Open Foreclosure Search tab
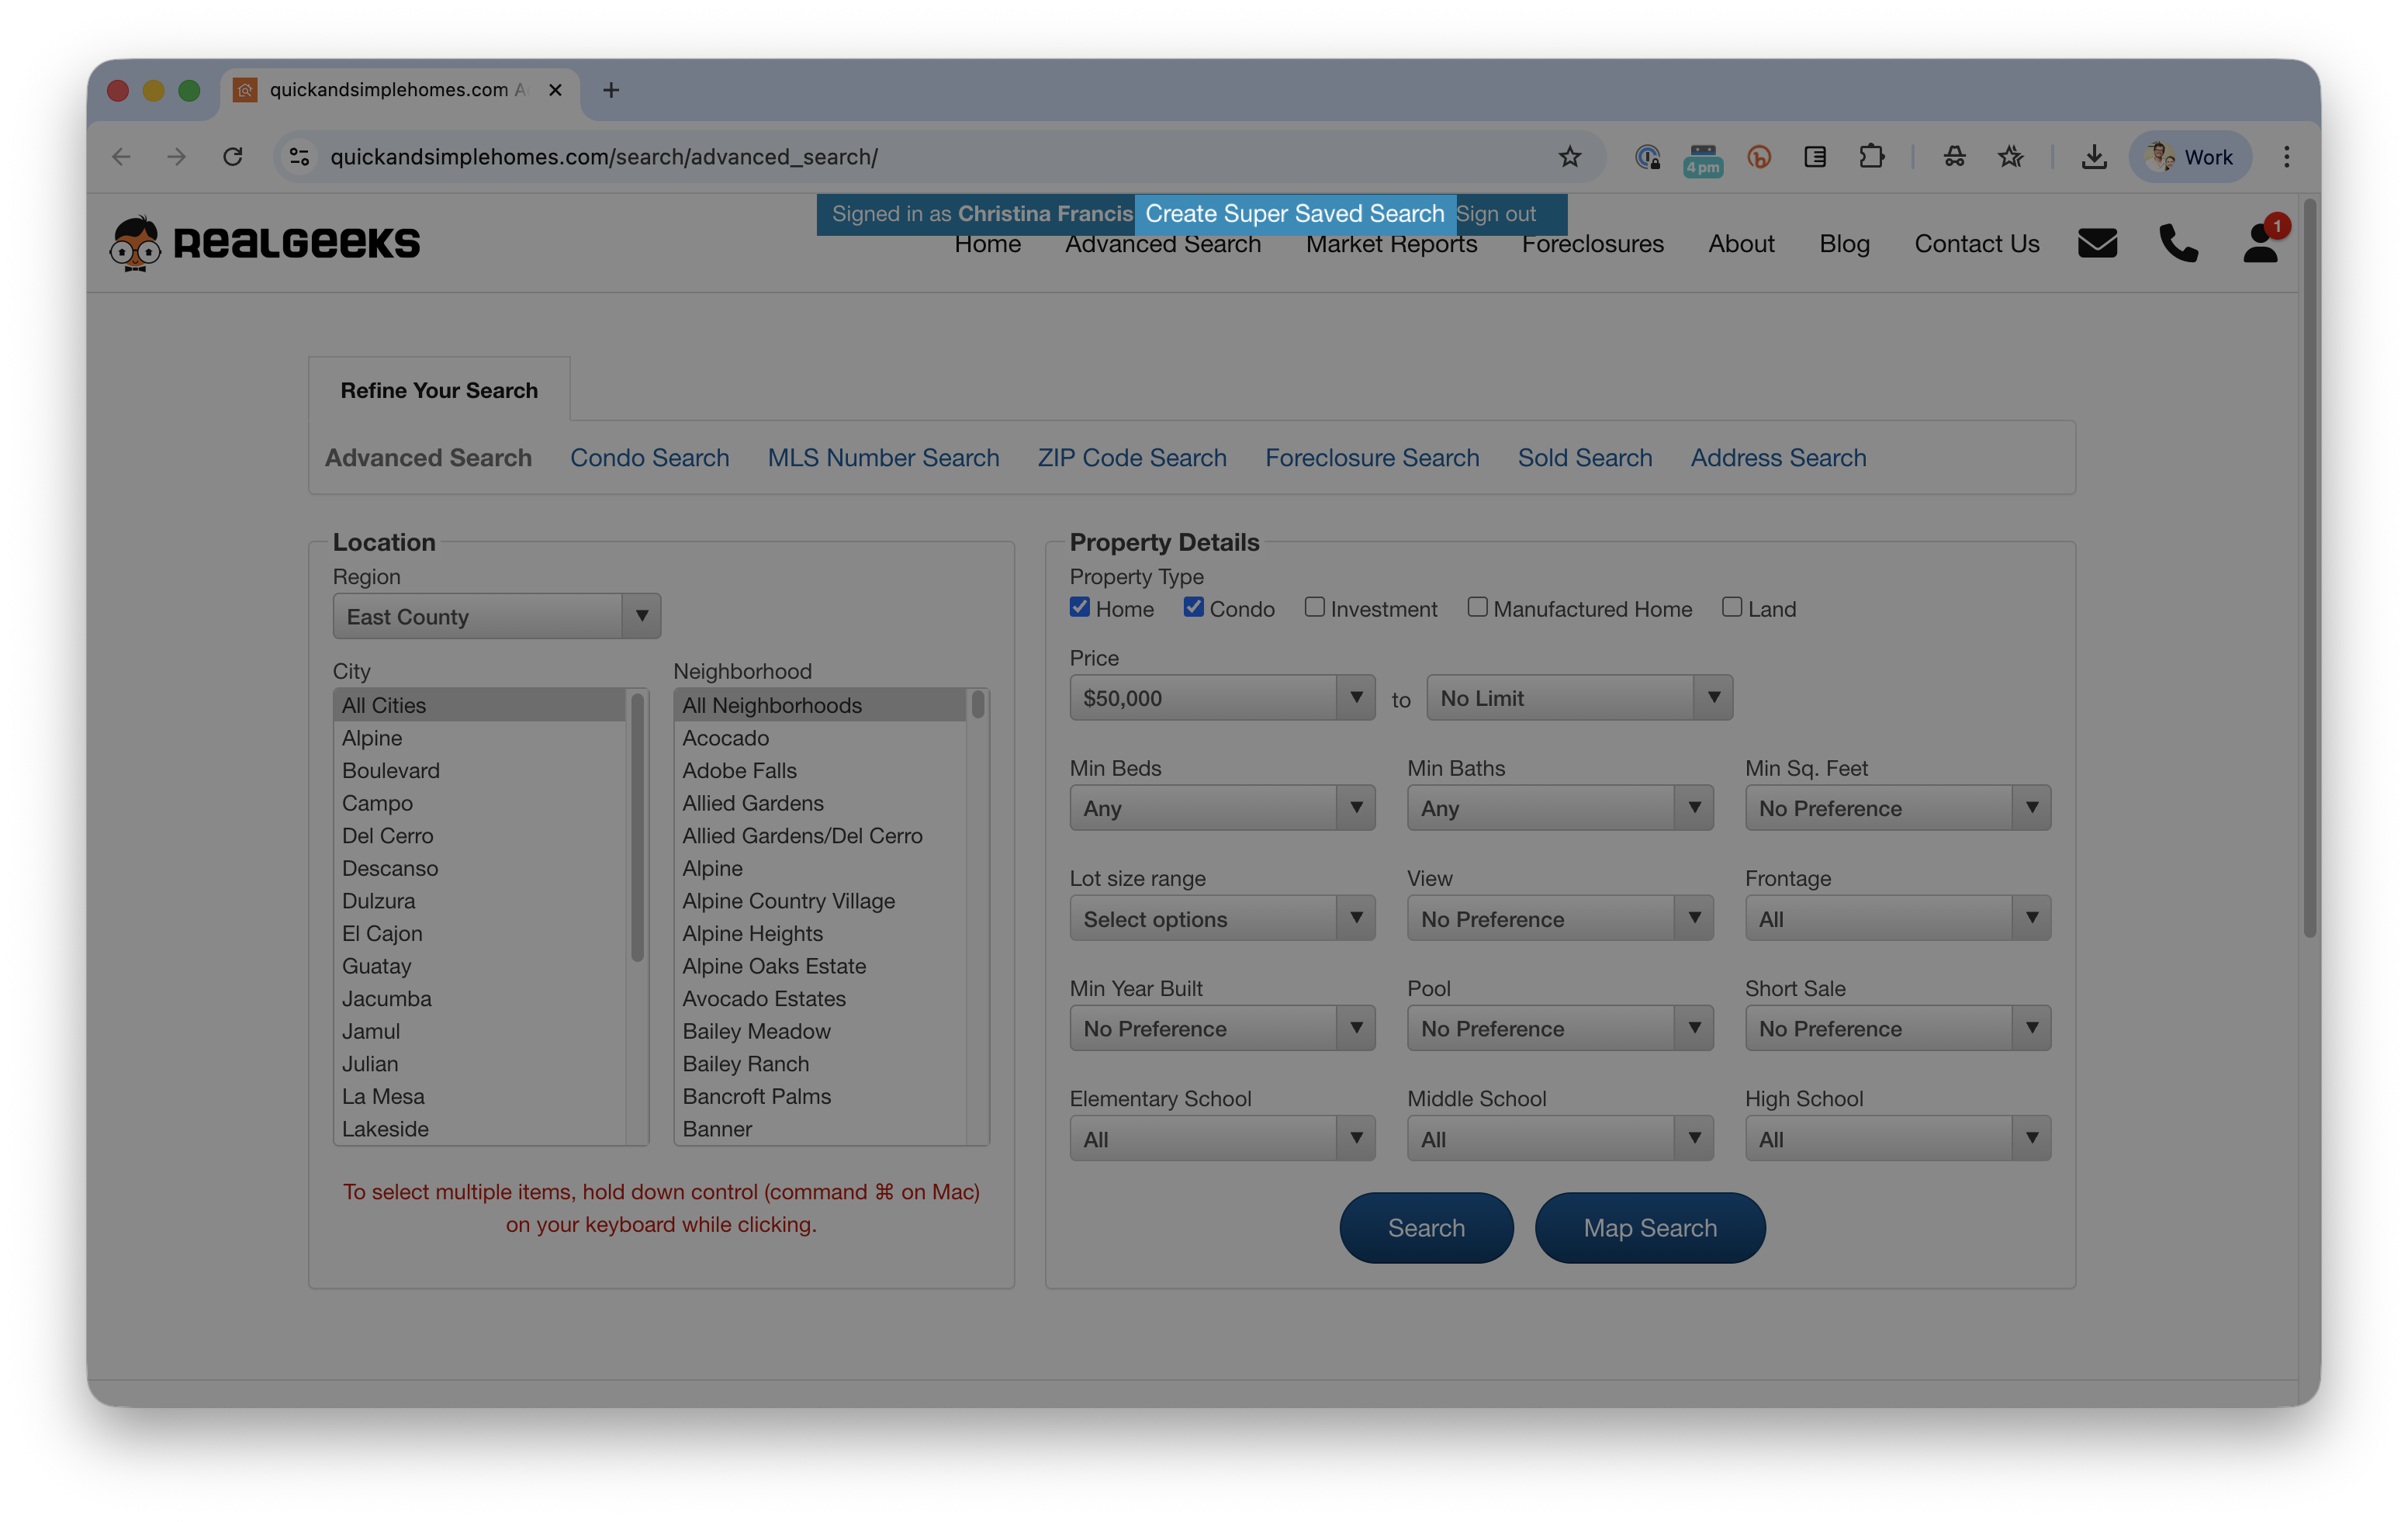2408x1522 pixels. (1372, 458)
